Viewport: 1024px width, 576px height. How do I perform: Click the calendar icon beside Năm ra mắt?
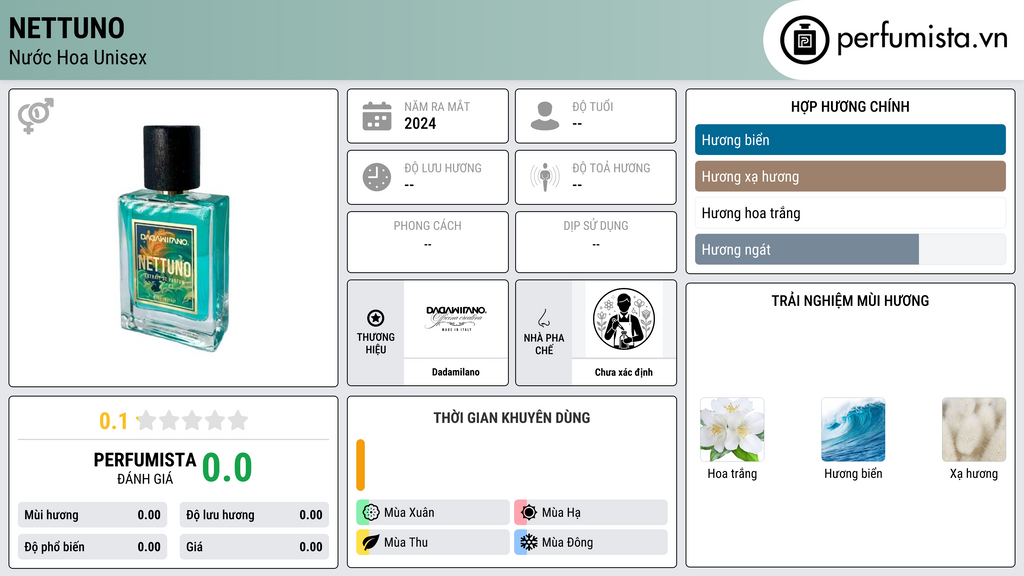tap(377, 116)
